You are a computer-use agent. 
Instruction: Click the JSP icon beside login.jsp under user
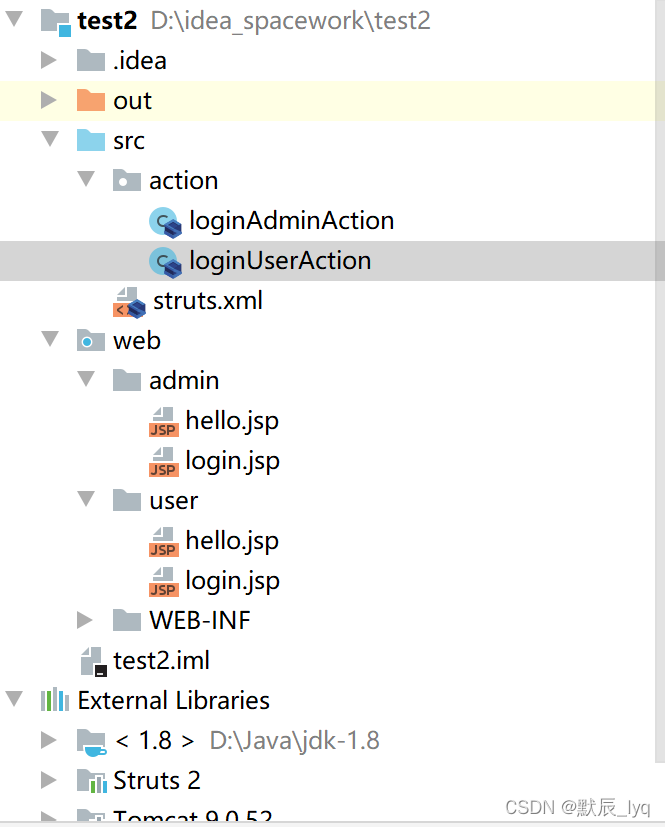164,581
